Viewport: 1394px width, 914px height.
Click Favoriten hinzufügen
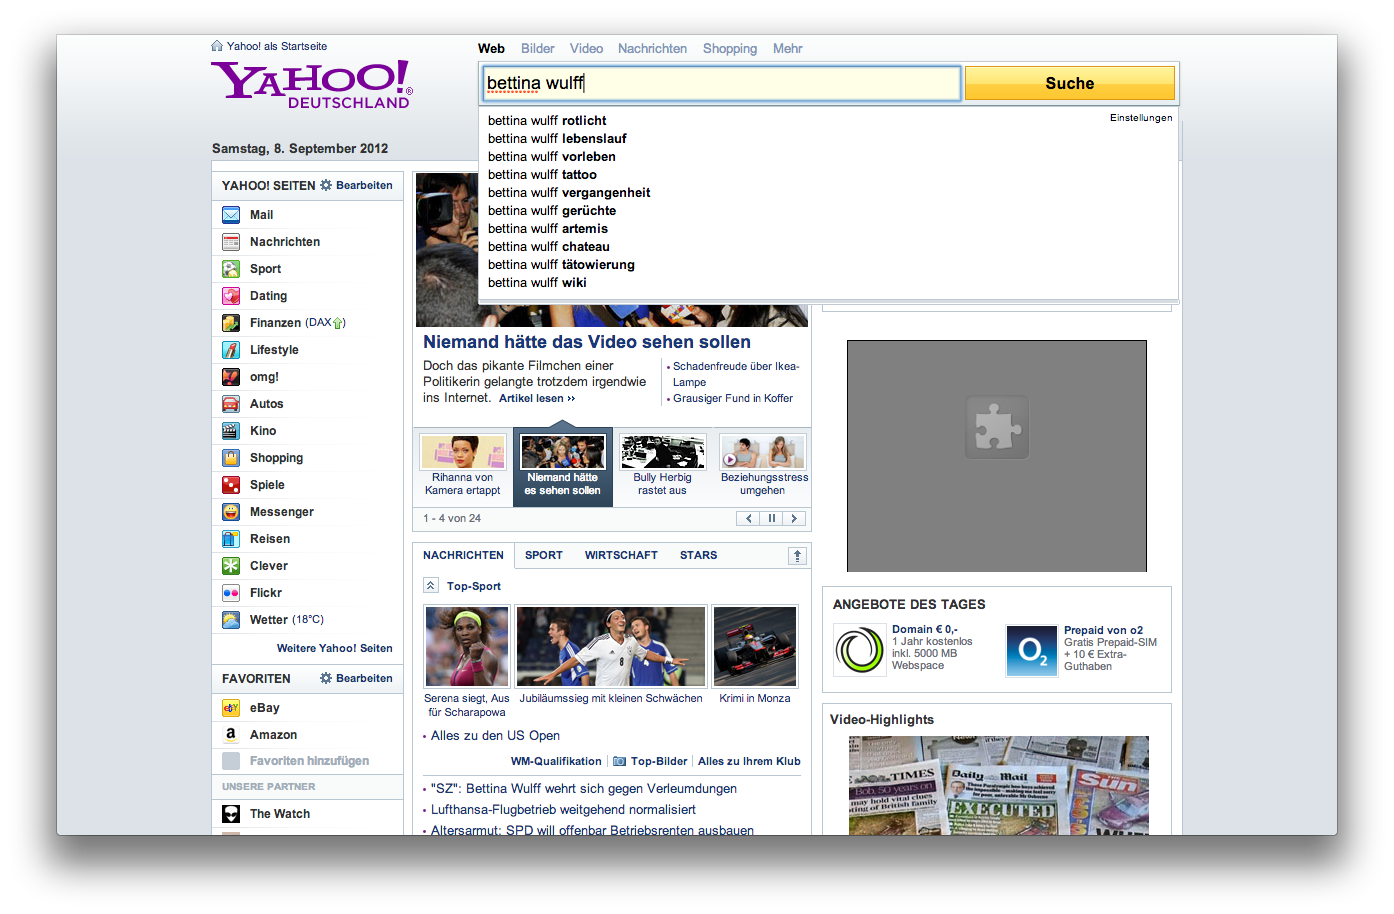click(309, 761)
